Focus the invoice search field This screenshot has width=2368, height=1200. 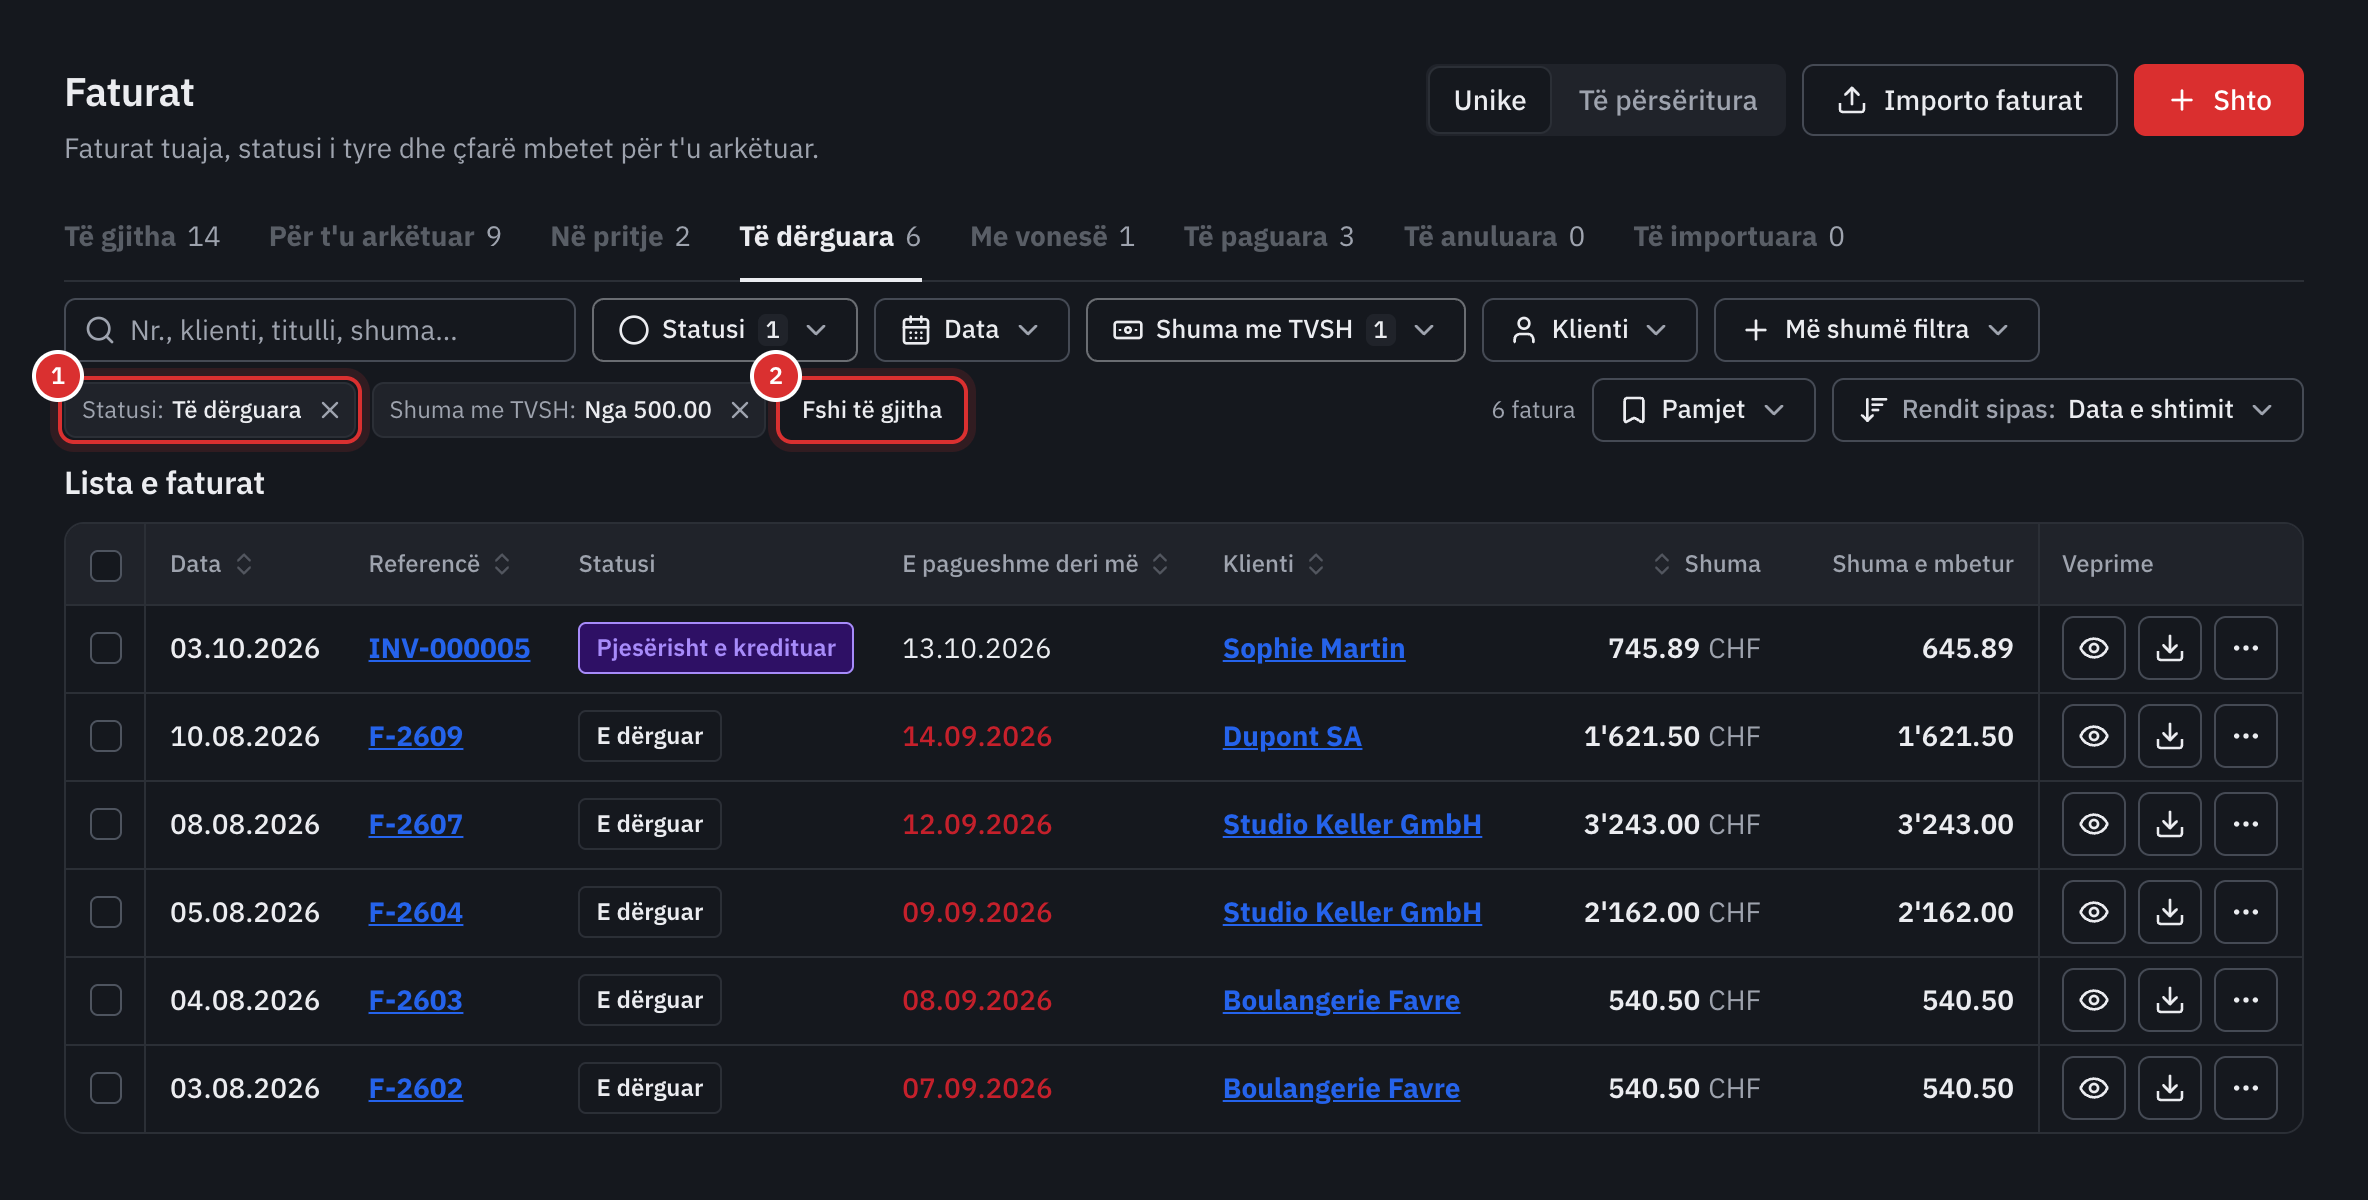click(320, 330)
